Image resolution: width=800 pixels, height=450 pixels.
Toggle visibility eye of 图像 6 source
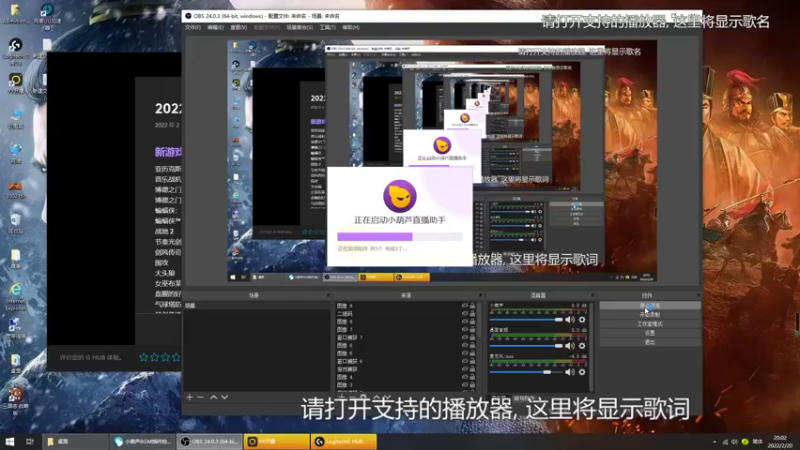464,345
